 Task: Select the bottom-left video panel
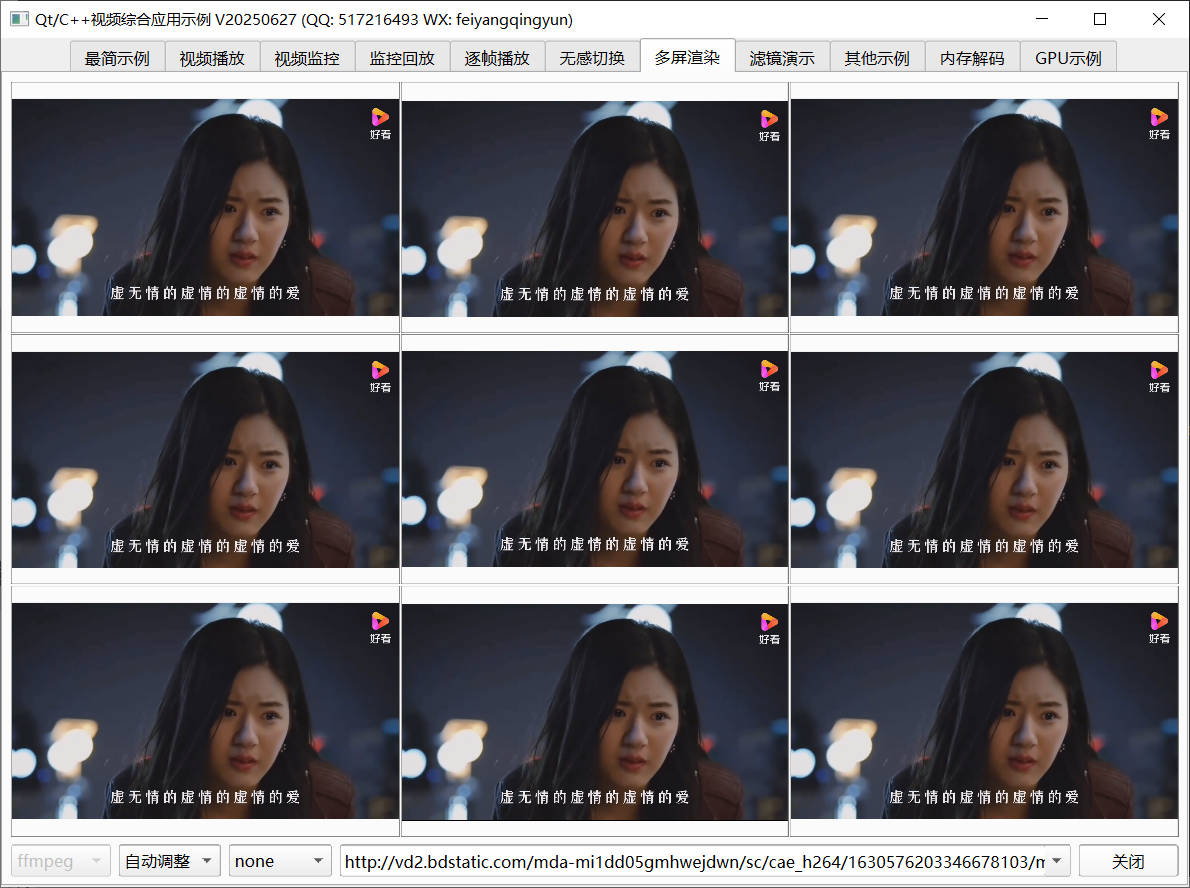coord(205,711)
